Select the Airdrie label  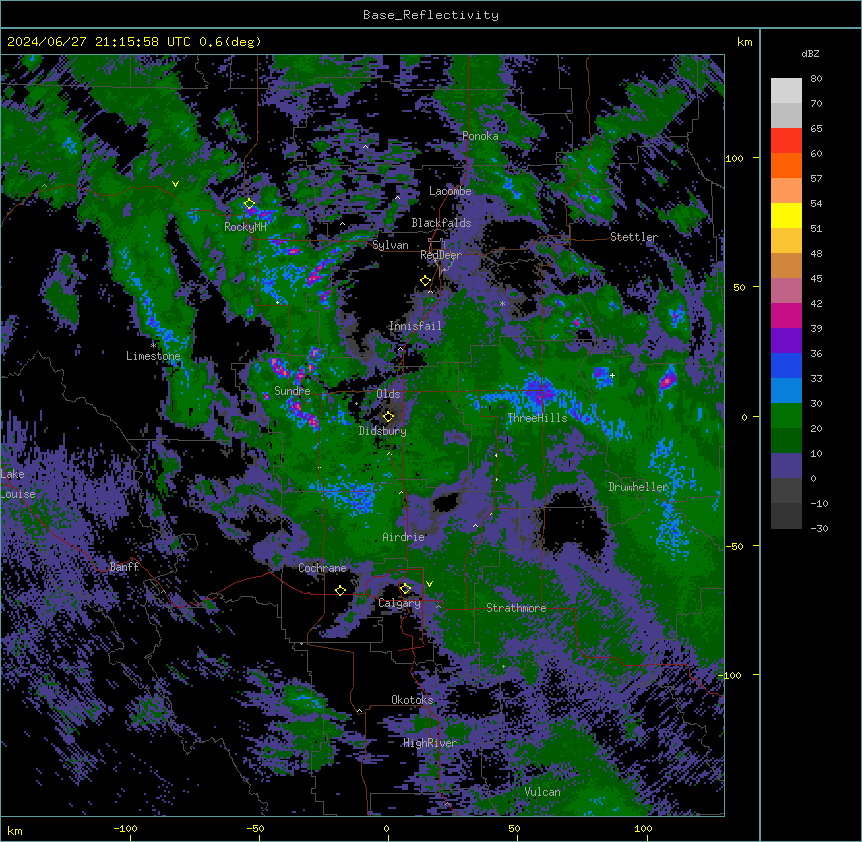click(x=404, y=537)
